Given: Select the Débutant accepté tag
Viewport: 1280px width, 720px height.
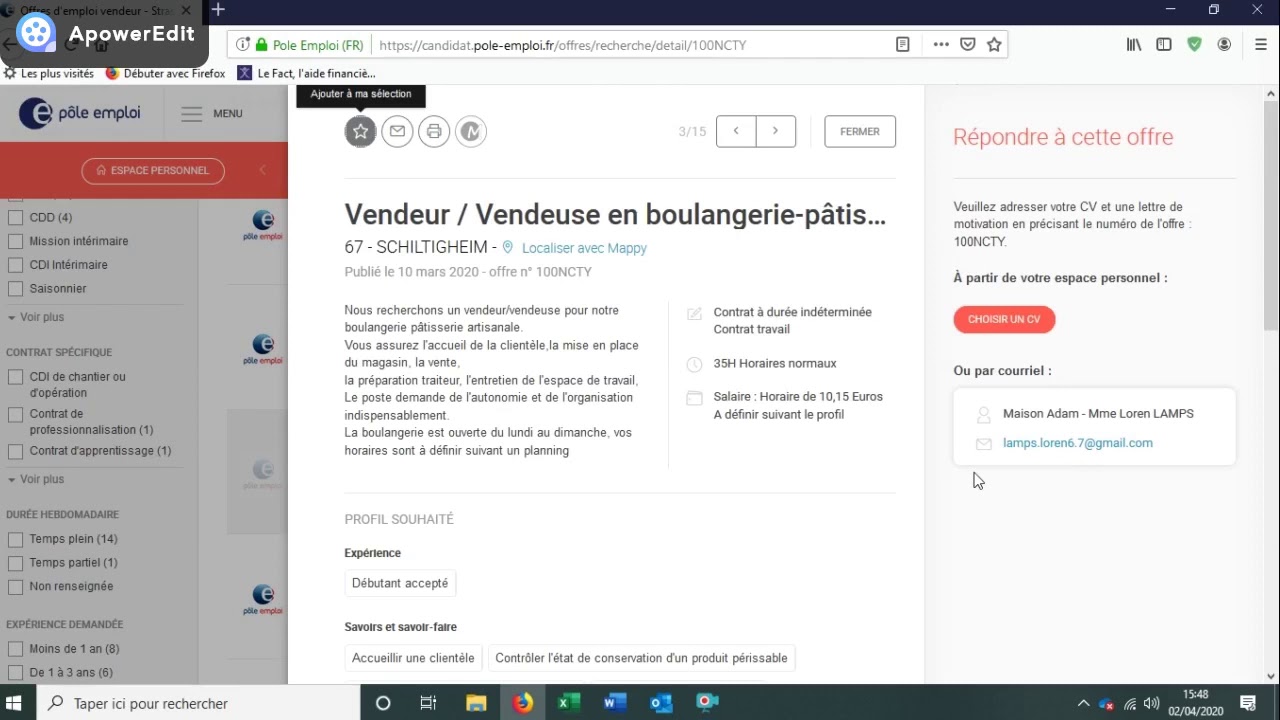Looking at the screenshot, I should coord(400,583).
